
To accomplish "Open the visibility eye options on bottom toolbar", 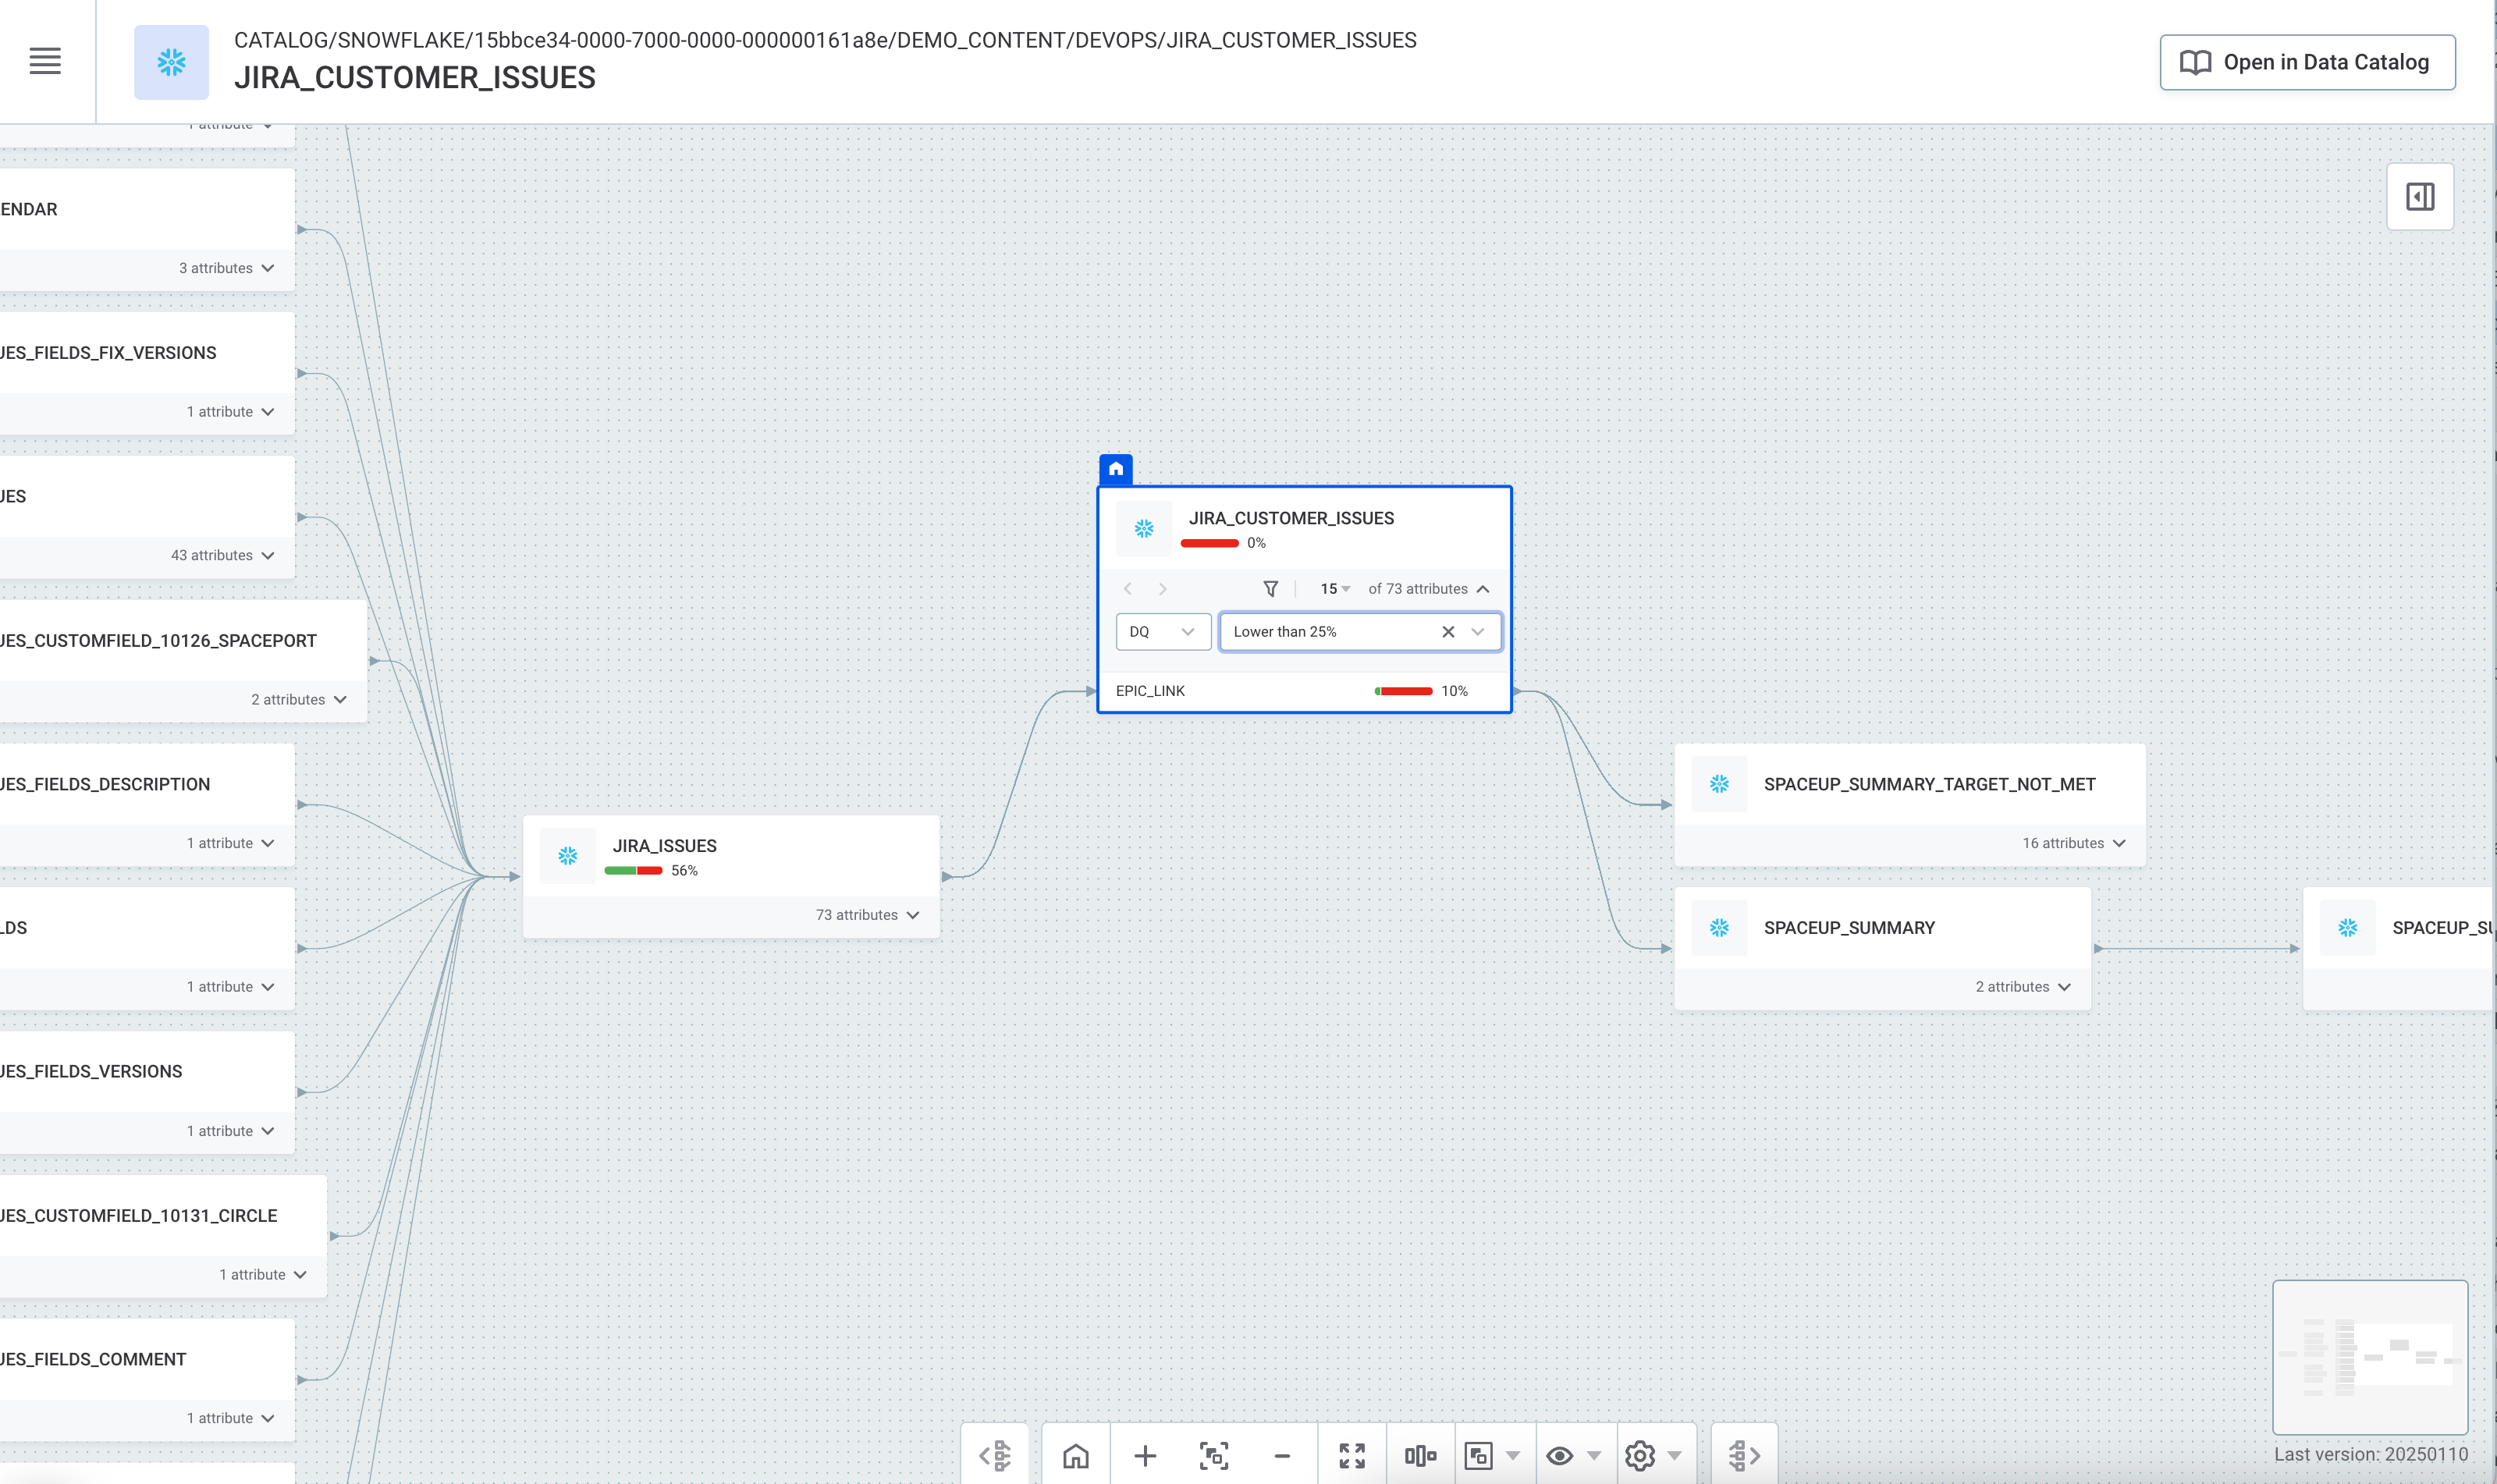I will click(1559, 1455).
